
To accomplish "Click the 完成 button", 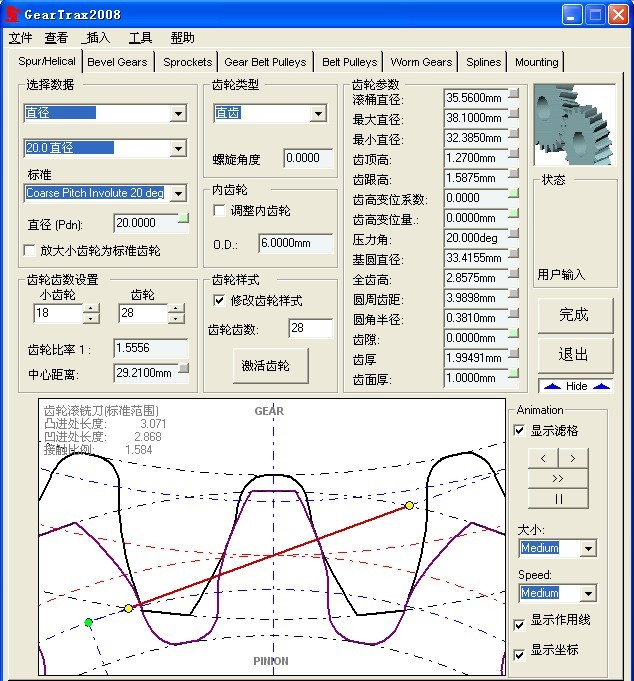I will click(575, 315).
